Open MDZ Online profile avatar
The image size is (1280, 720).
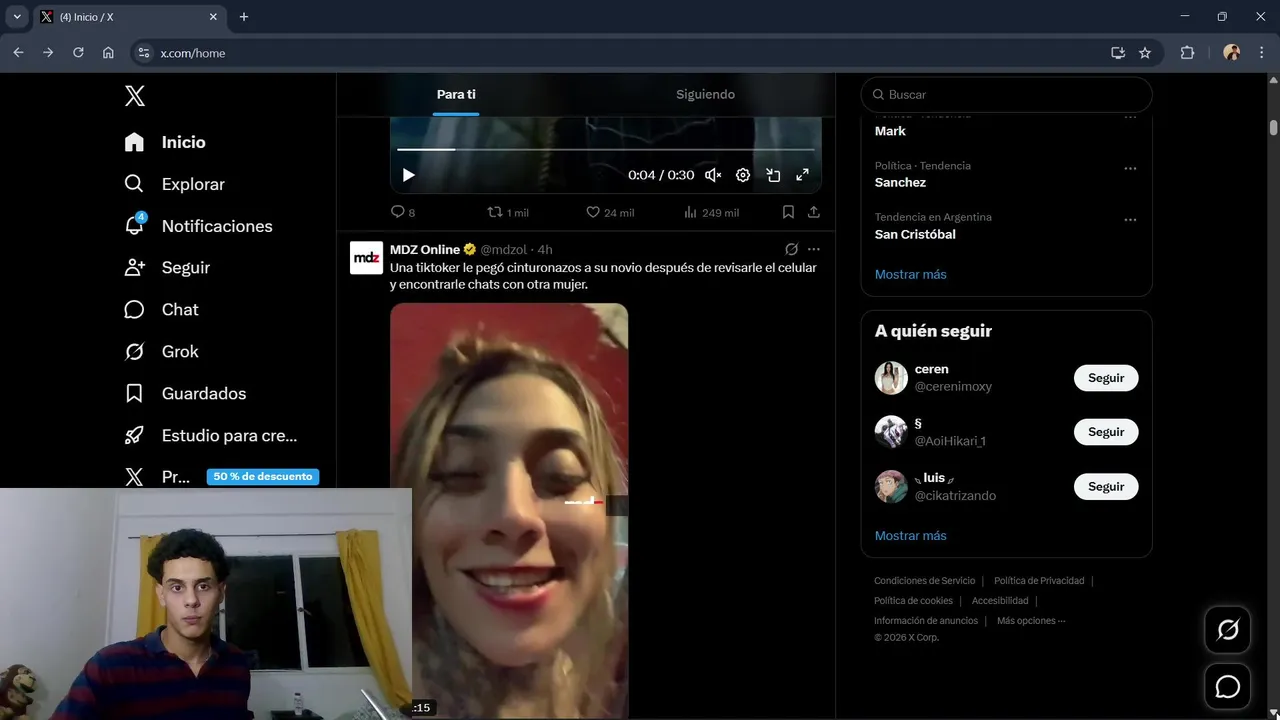tap(366, 258)
